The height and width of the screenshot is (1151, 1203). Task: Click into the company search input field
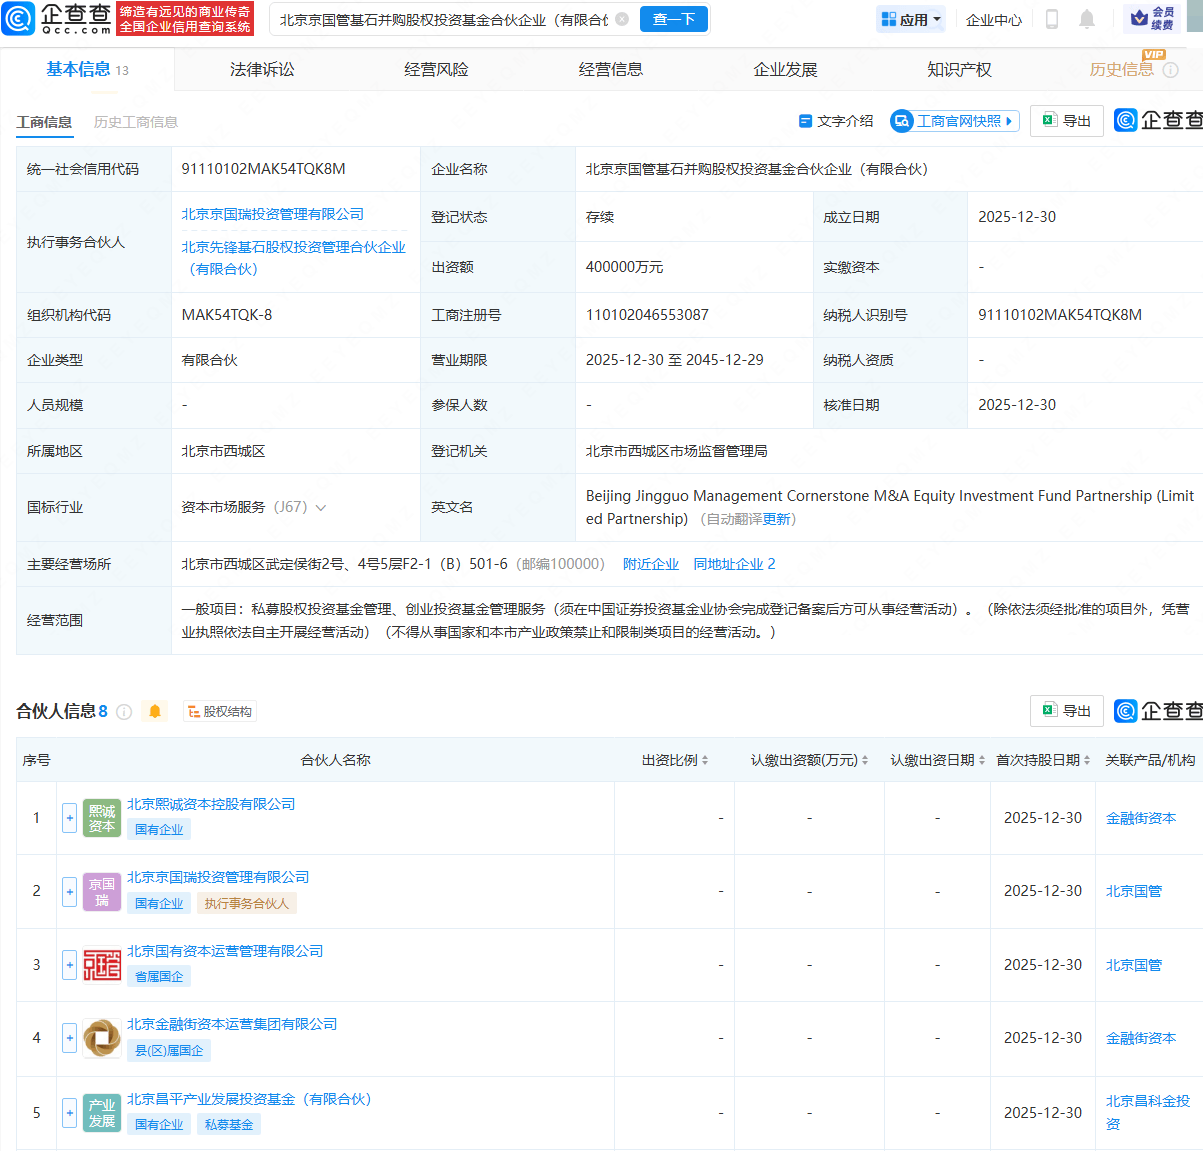(440, 19)
